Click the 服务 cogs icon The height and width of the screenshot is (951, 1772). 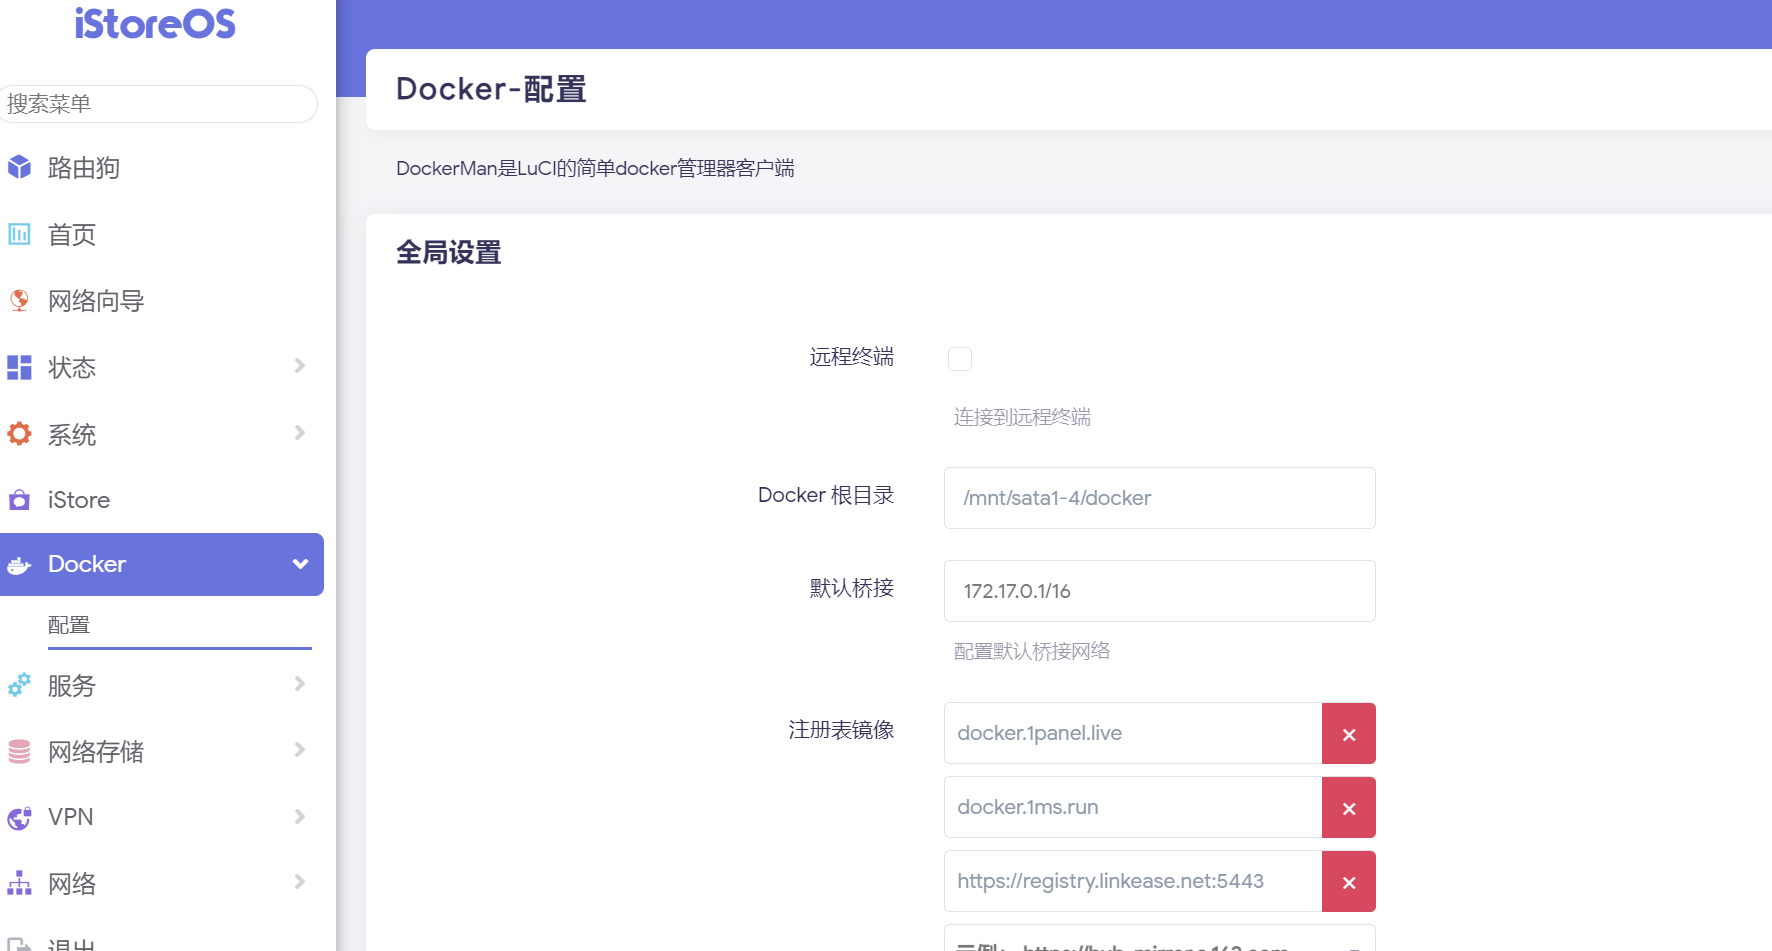[x=19, y=685]
